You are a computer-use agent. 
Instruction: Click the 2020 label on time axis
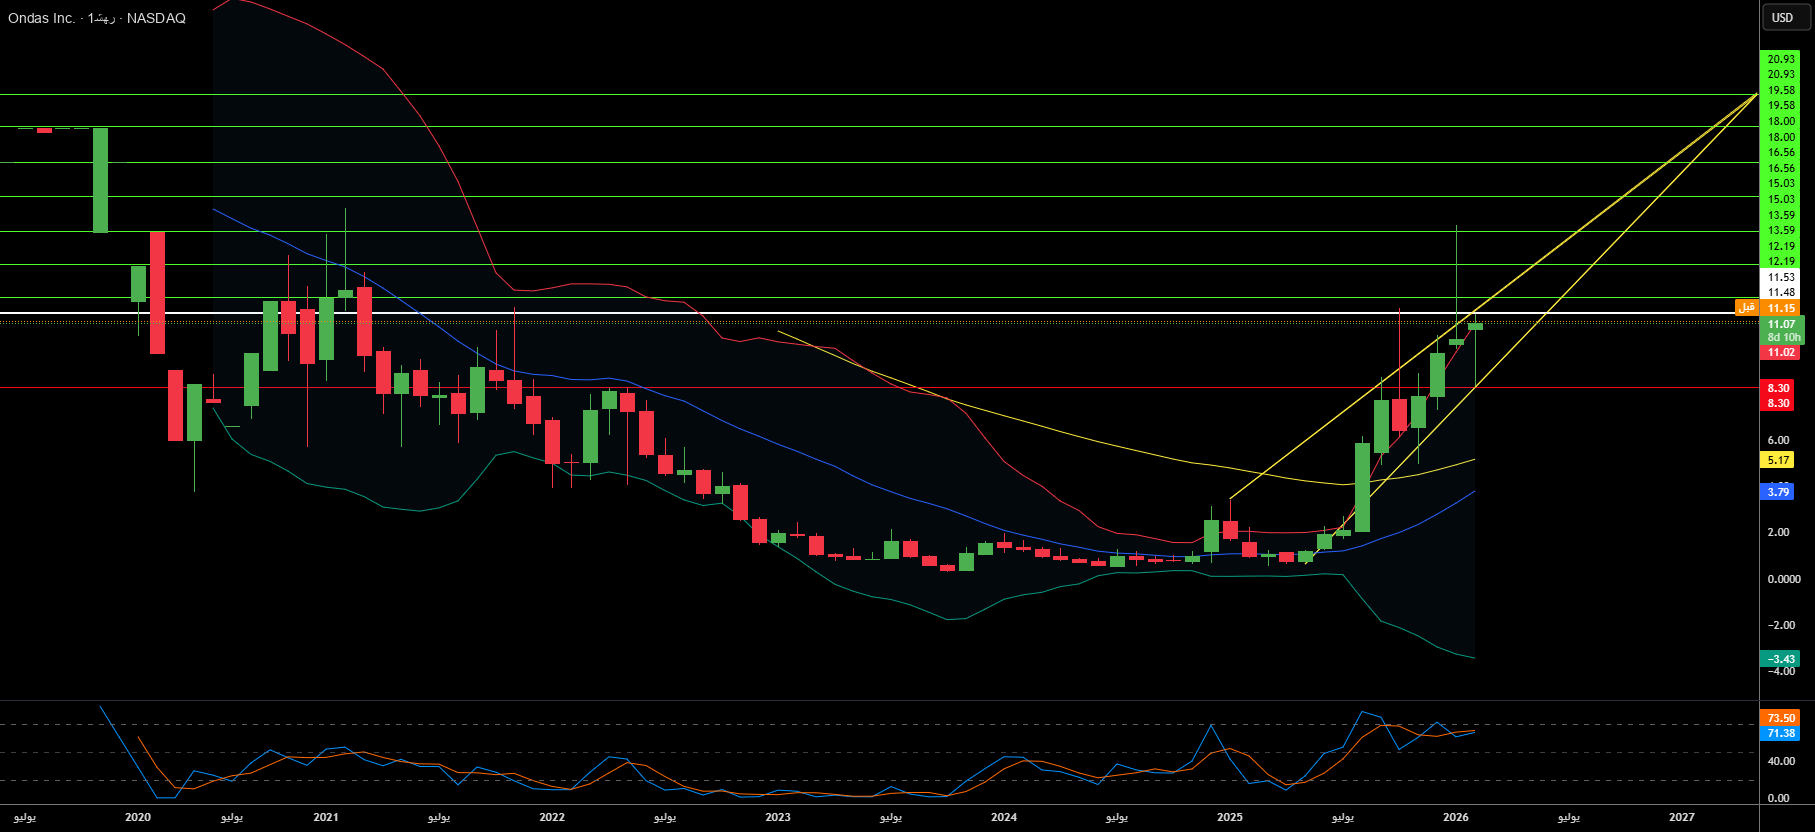[x=138, y=817]
